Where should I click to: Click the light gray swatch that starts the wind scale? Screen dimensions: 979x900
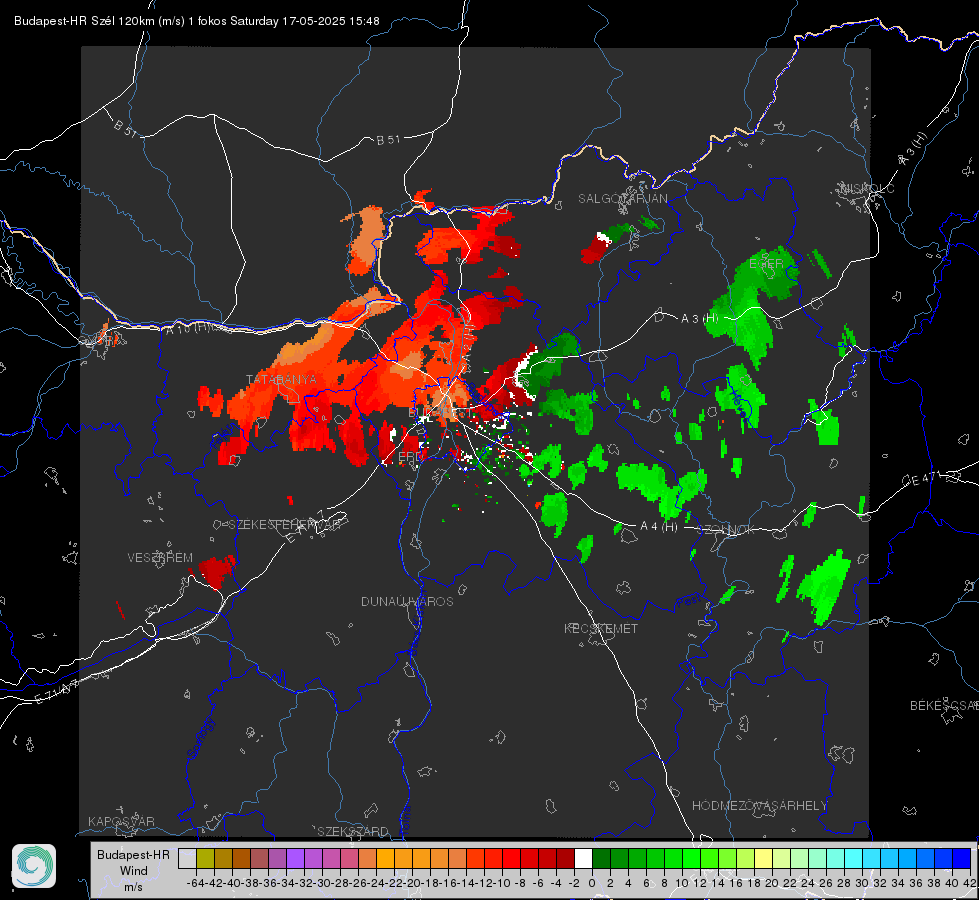tap(187, 858)
